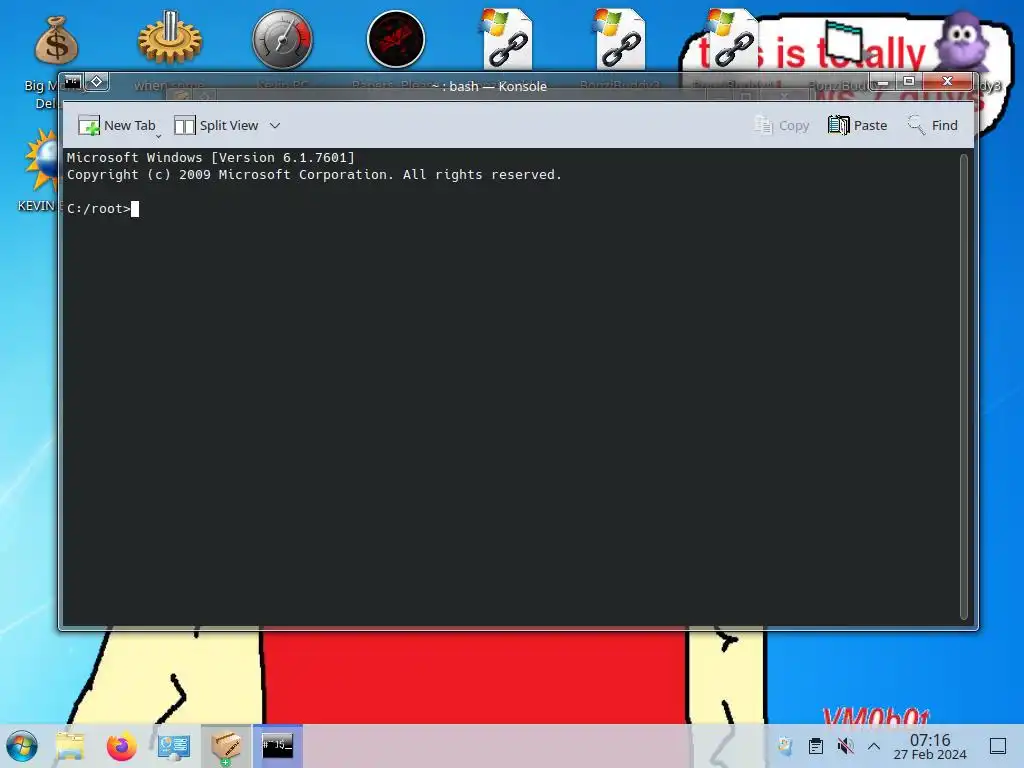Open the clock showing 07:16
1024x768 pixels.
pyautogui.click(x=930, y=746)
